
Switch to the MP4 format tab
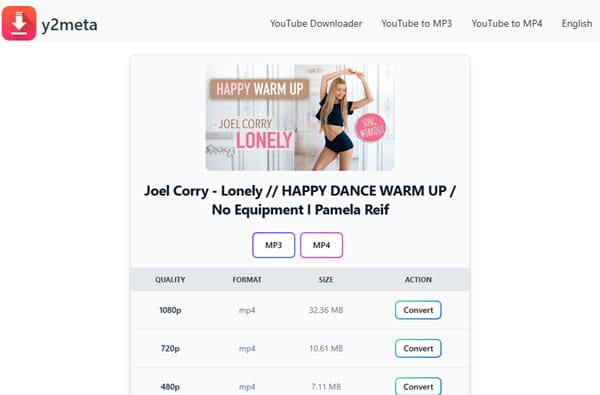click(321, 245)
